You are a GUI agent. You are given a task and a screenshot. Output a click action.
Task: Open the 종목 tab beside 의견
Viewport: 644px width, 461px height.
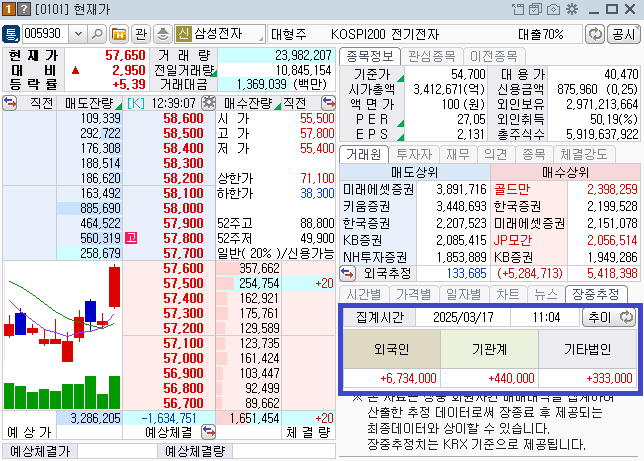click(534, 154)
